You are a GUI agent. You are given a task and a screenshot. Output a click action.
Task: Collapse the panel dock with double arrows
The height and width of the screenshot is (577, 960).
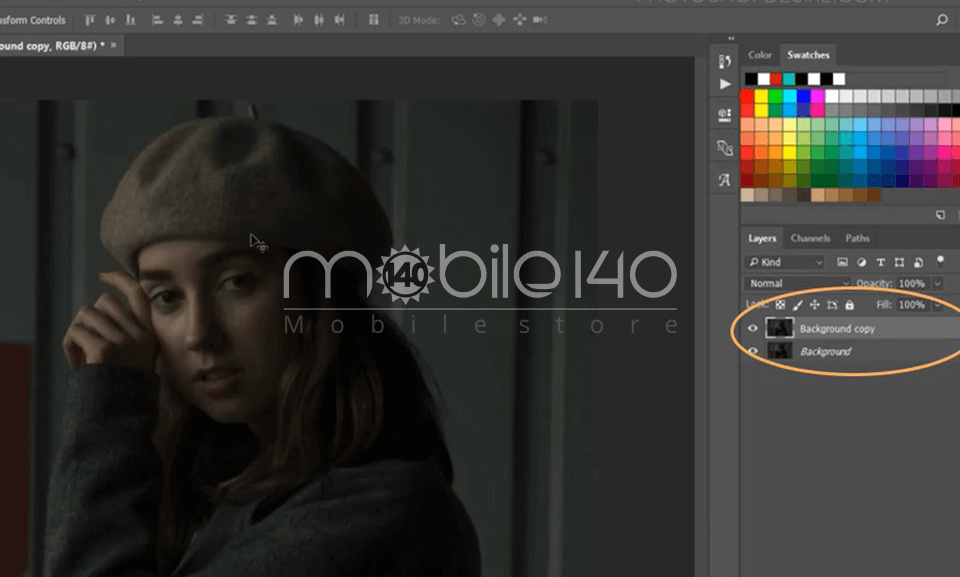731,38
